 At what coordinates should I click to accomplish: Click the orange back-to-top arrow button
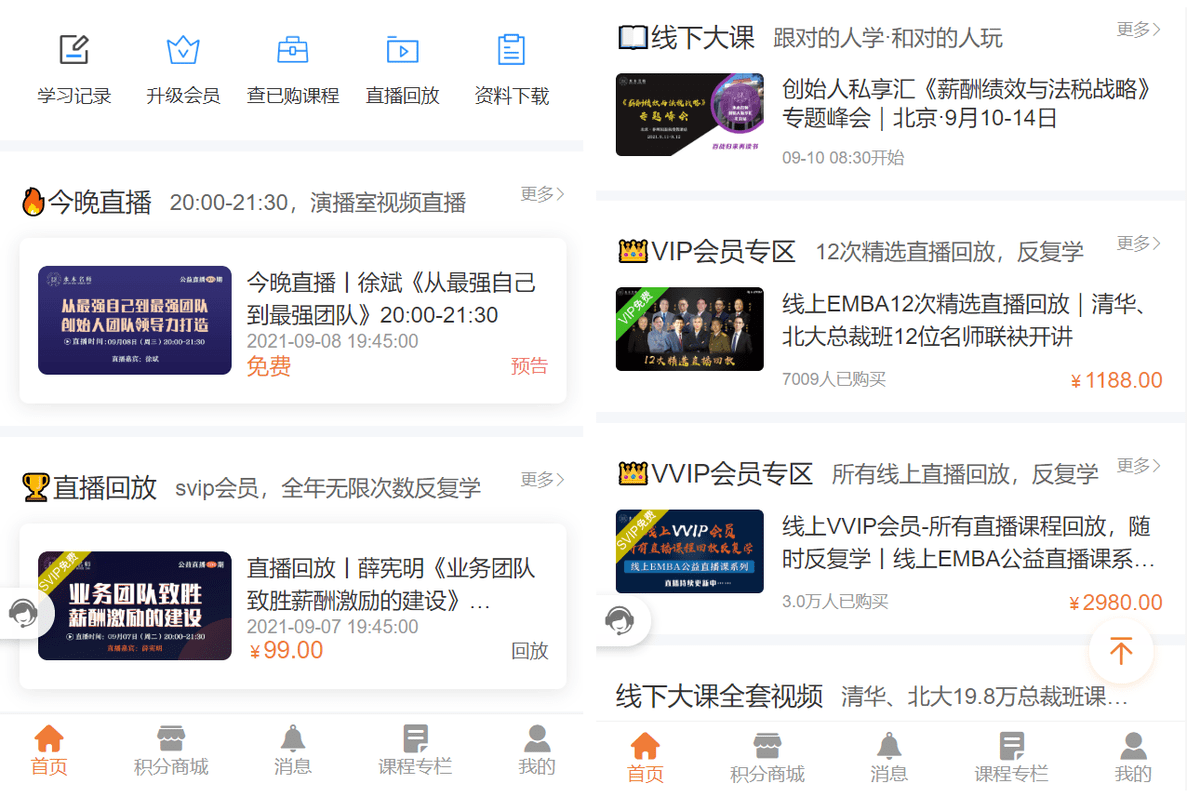click(x=1120, y=652)
